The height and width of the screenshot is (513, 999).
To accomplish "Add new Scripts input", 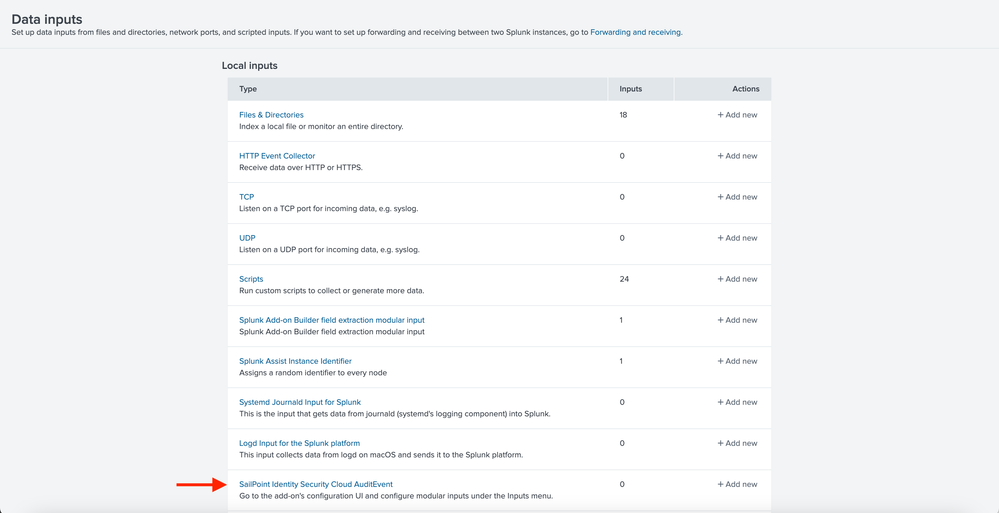I will tap(737, 279).
